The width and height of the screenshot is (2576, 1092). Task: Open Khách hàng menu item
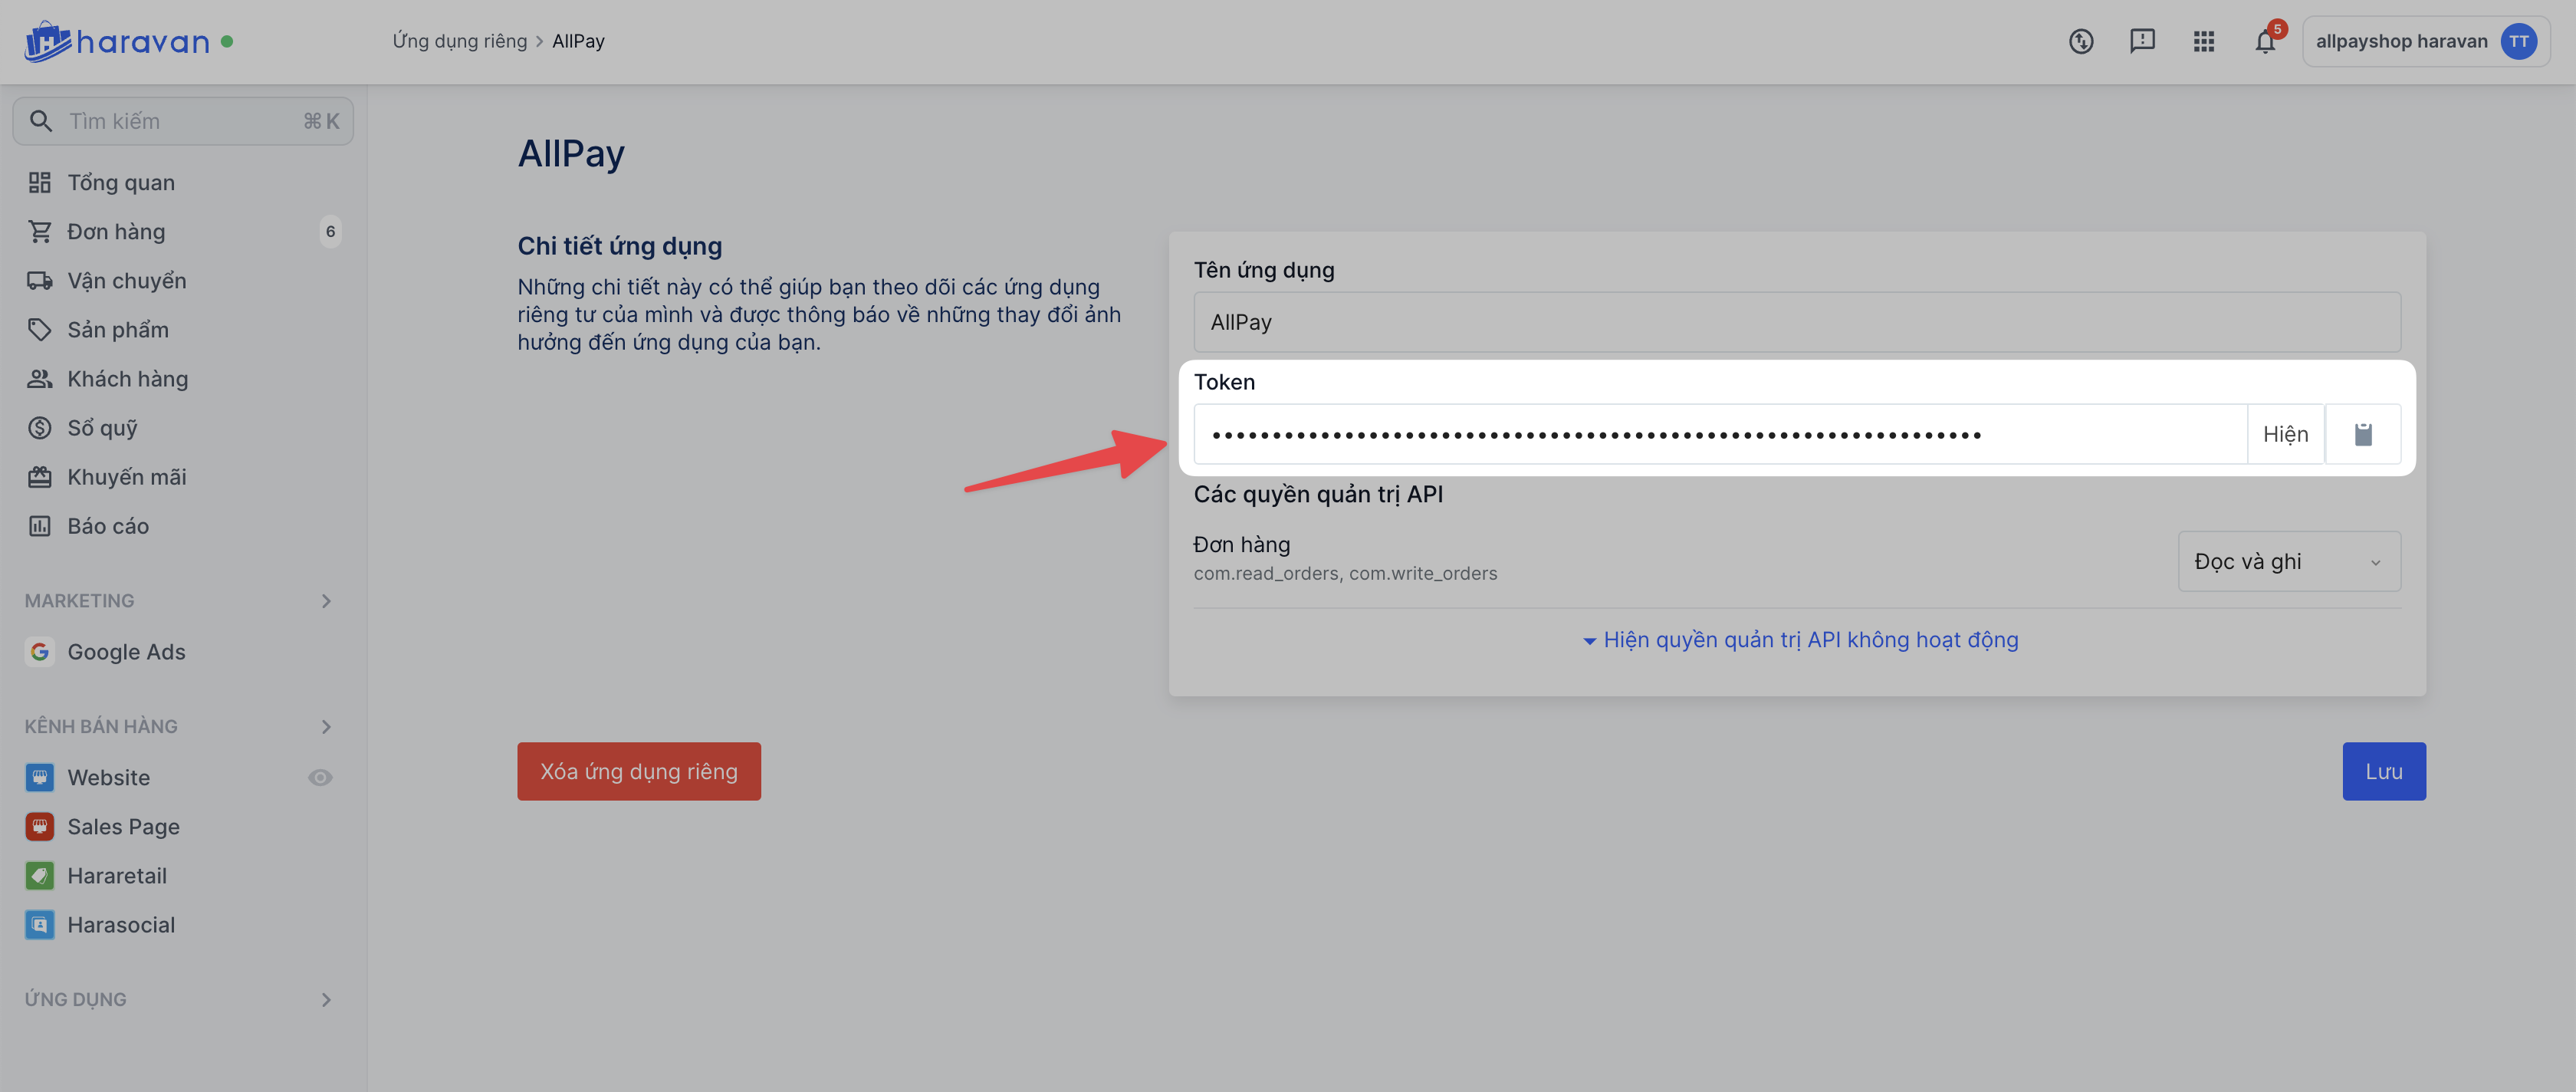click(128, 378)
